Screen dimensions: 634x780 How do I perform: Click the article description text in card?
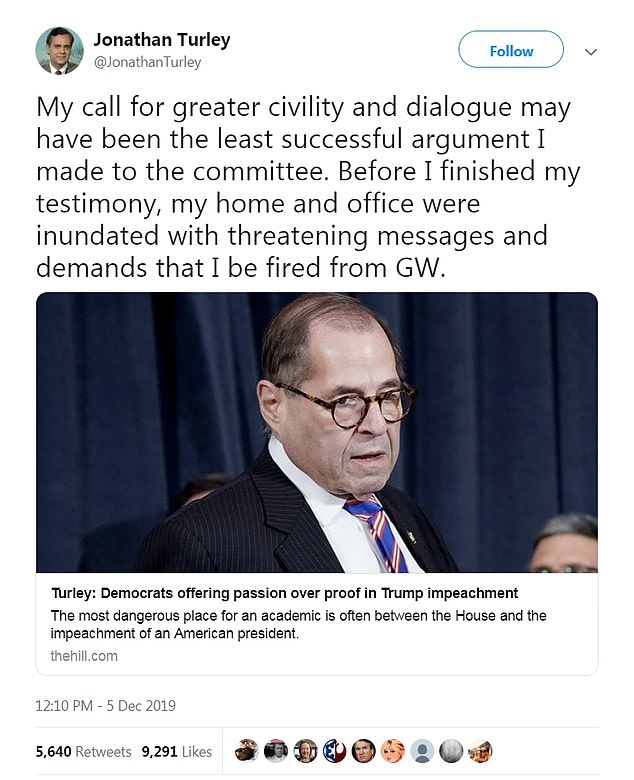click(x=298, y=624)
